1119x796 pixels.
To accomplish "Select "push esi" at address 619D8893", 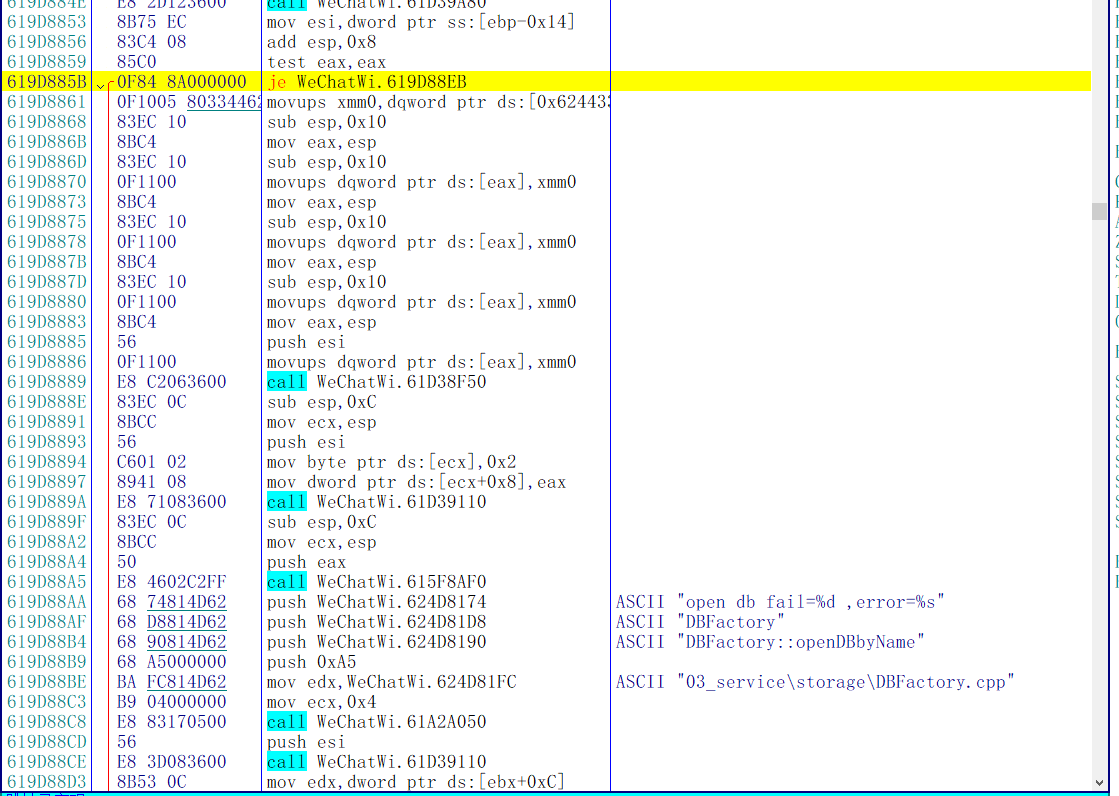I will point(307,442).
